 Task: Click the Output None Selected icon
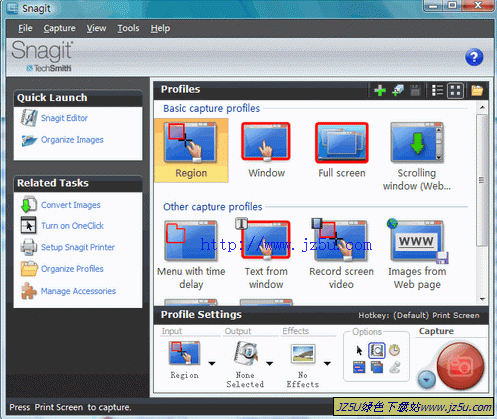pos(246,354)
